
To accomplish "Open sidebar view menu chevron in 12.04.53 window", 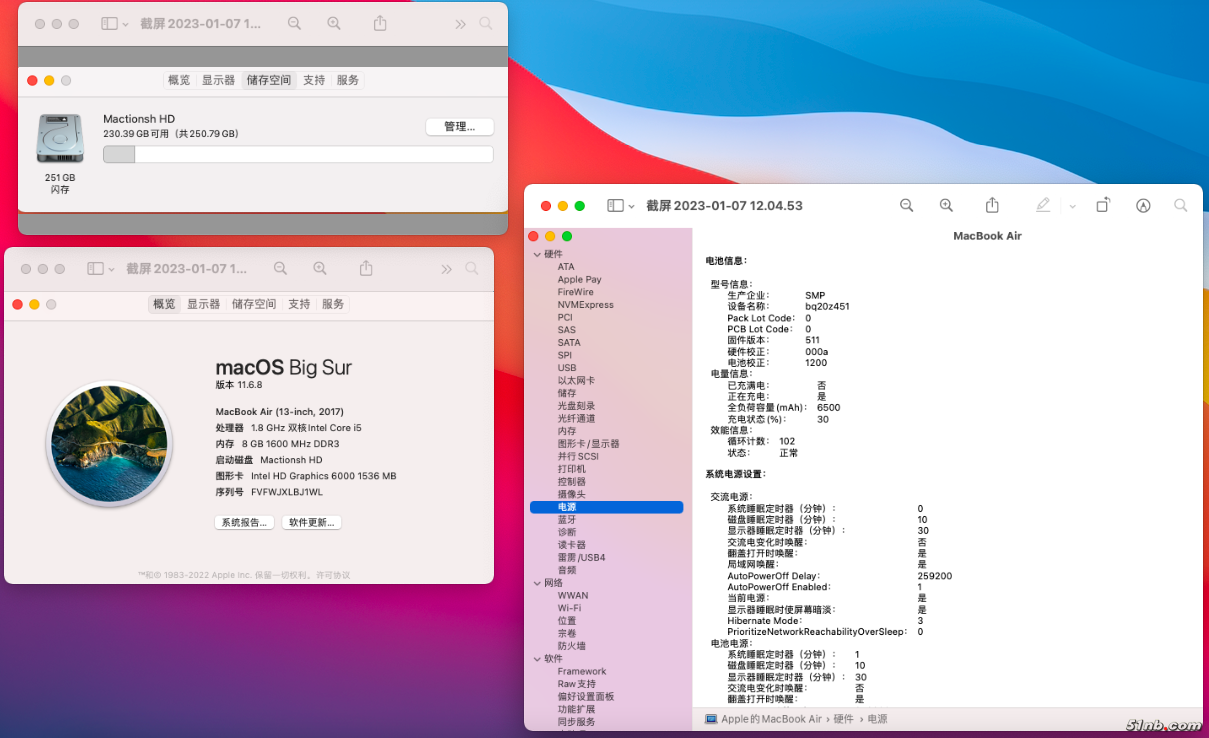I will 632,206.
